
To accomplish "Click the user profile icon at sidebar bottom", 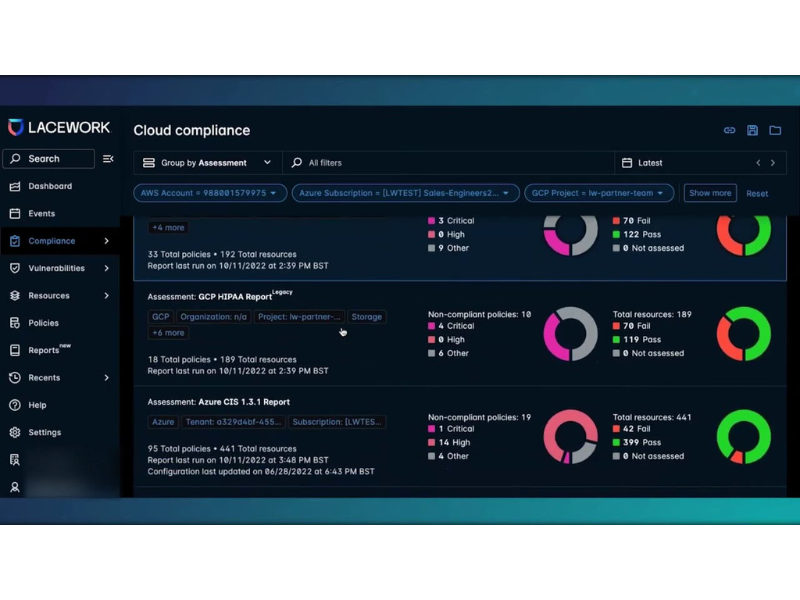I will click(x=15, y=487).
